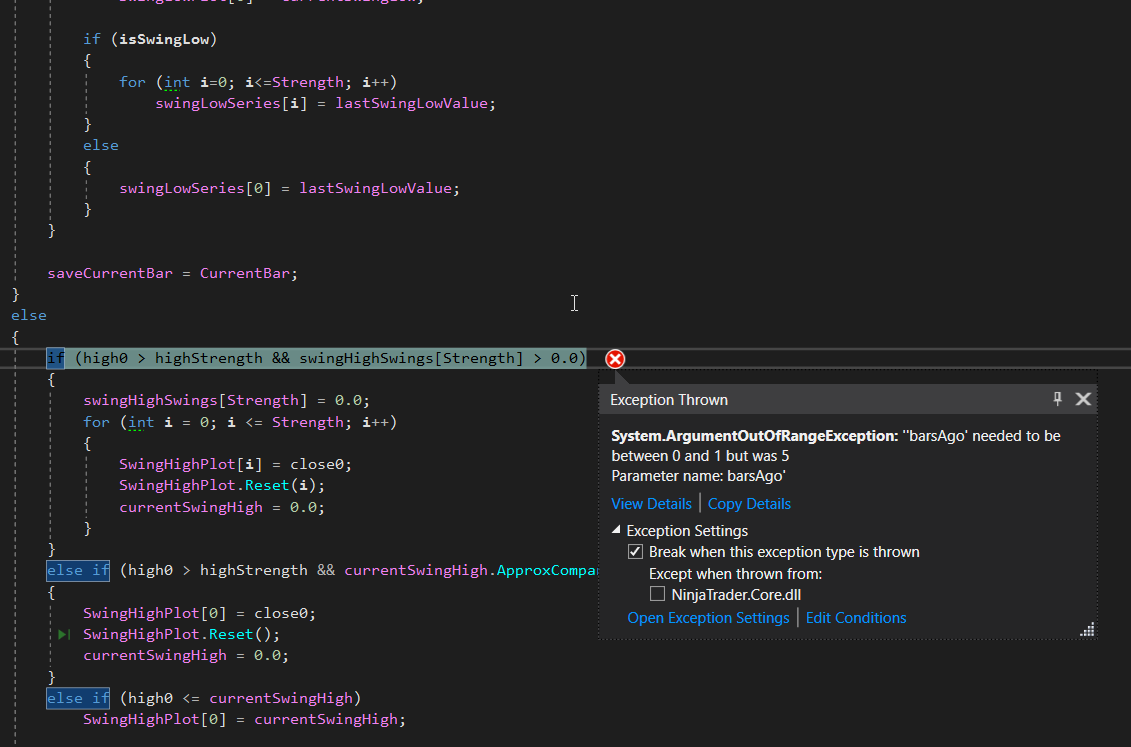Click swingLowSeries[0] = lastSwingLowValue line
Image resolution: width=1131 pixels, height=747 pixels.
pos(289,188)
